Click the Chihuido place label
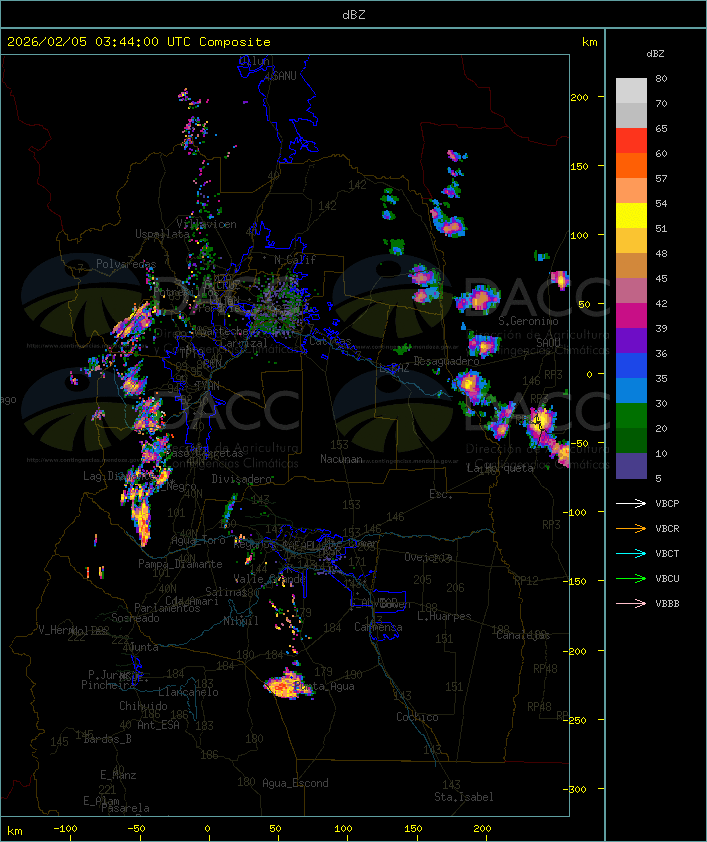Viewport: 707px width, 842px height. pyautogui.click(x=143, y=706)
